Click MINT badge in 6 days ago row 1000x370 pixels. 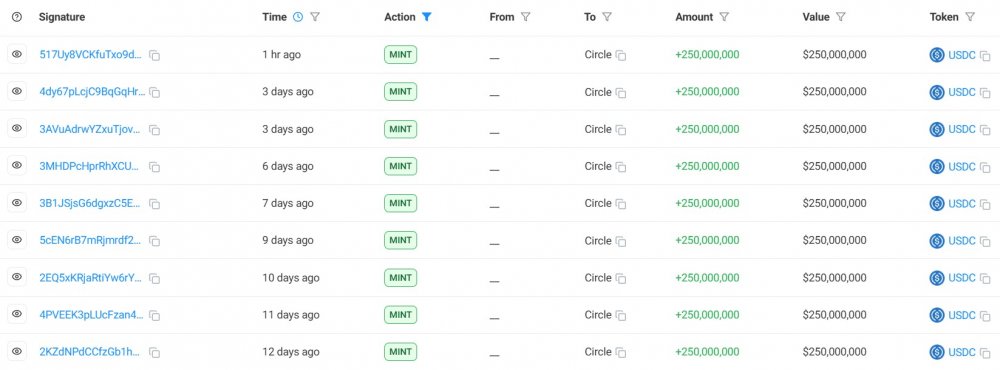pos(401,166)
